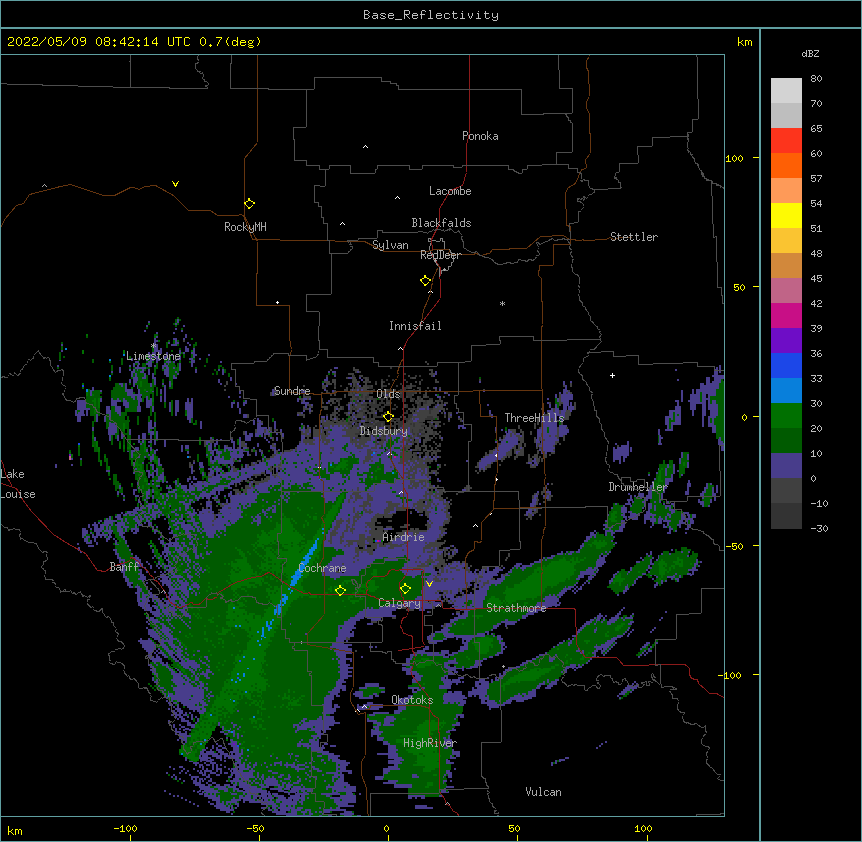Image resolution: width=862 pixels, height=842 pixels.
Task: Click the dBZ legend heading
Action: pyautogui.click(x=810, y=53)
